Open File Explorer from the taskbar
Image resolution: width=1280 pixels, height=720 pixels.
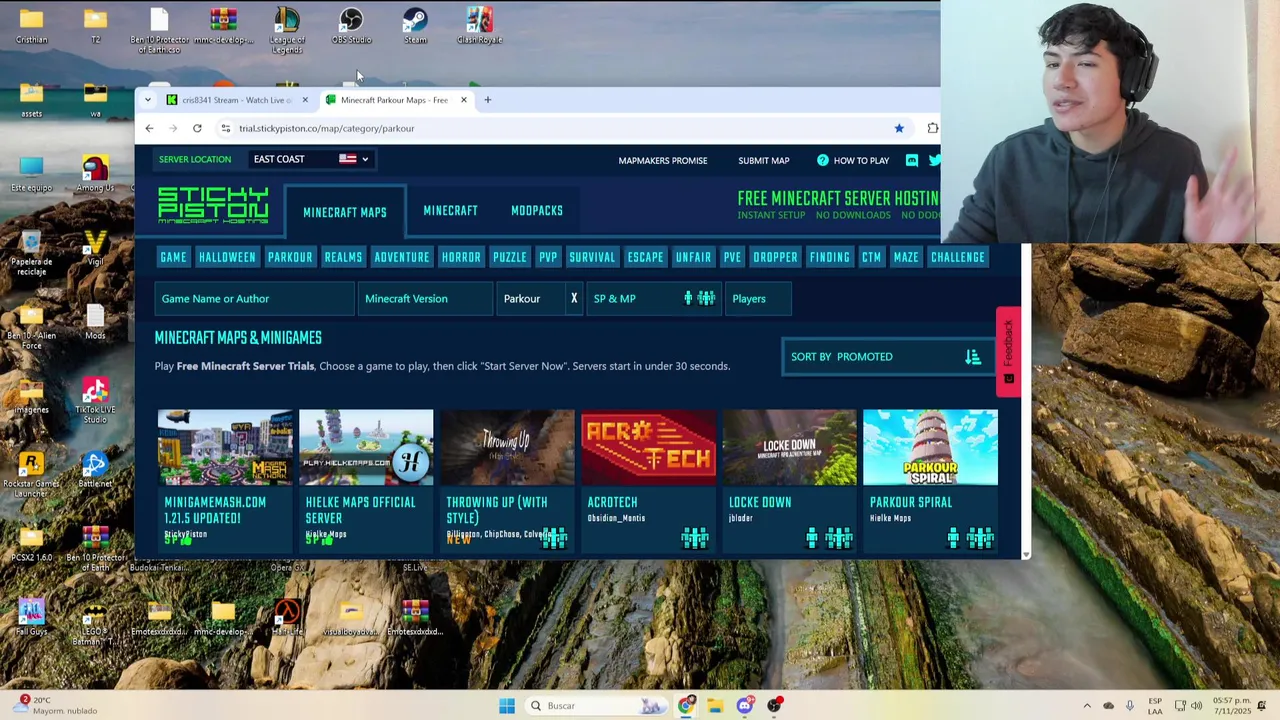click(715, 706)
